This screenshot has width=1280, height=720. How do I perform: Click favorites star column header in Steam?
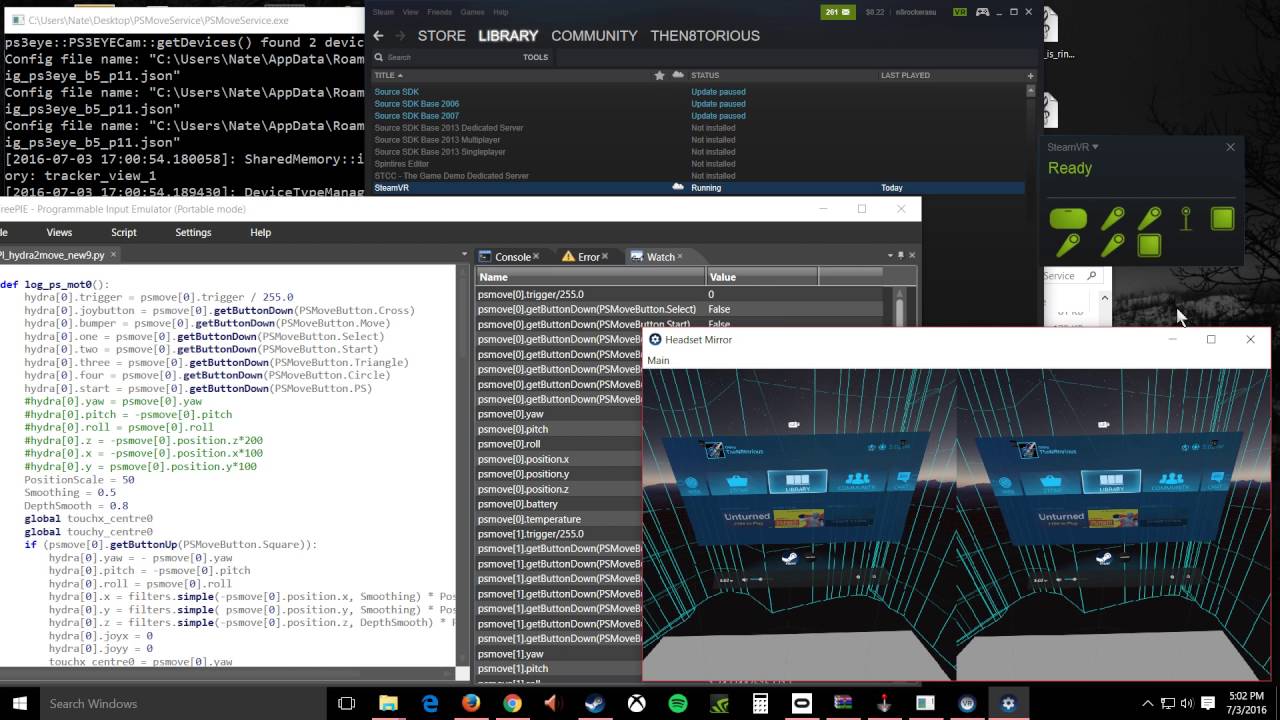point(659,75)
